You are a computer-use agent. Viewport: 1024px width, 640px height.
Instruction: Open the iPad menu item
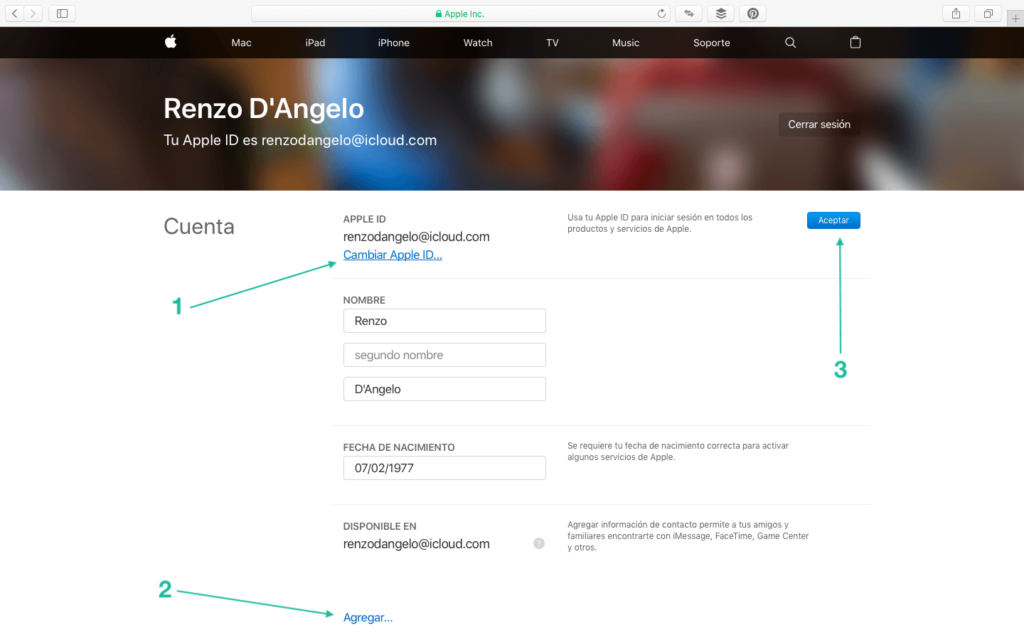click(315, 42)
